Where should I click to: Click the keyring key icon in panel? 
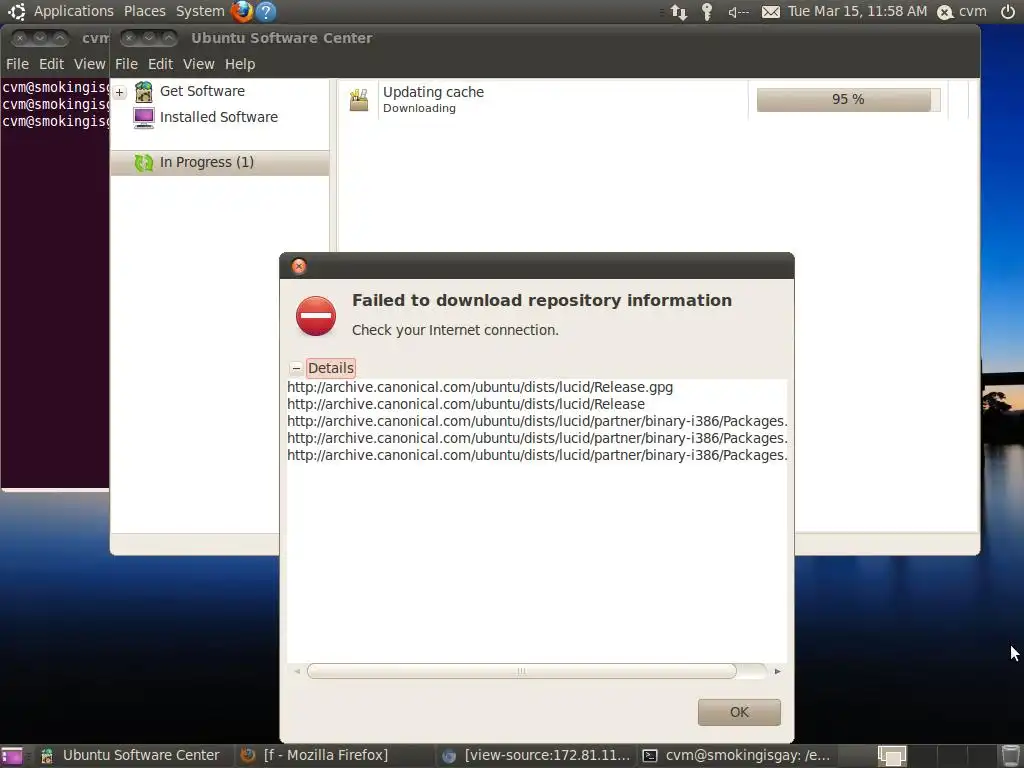707,12
